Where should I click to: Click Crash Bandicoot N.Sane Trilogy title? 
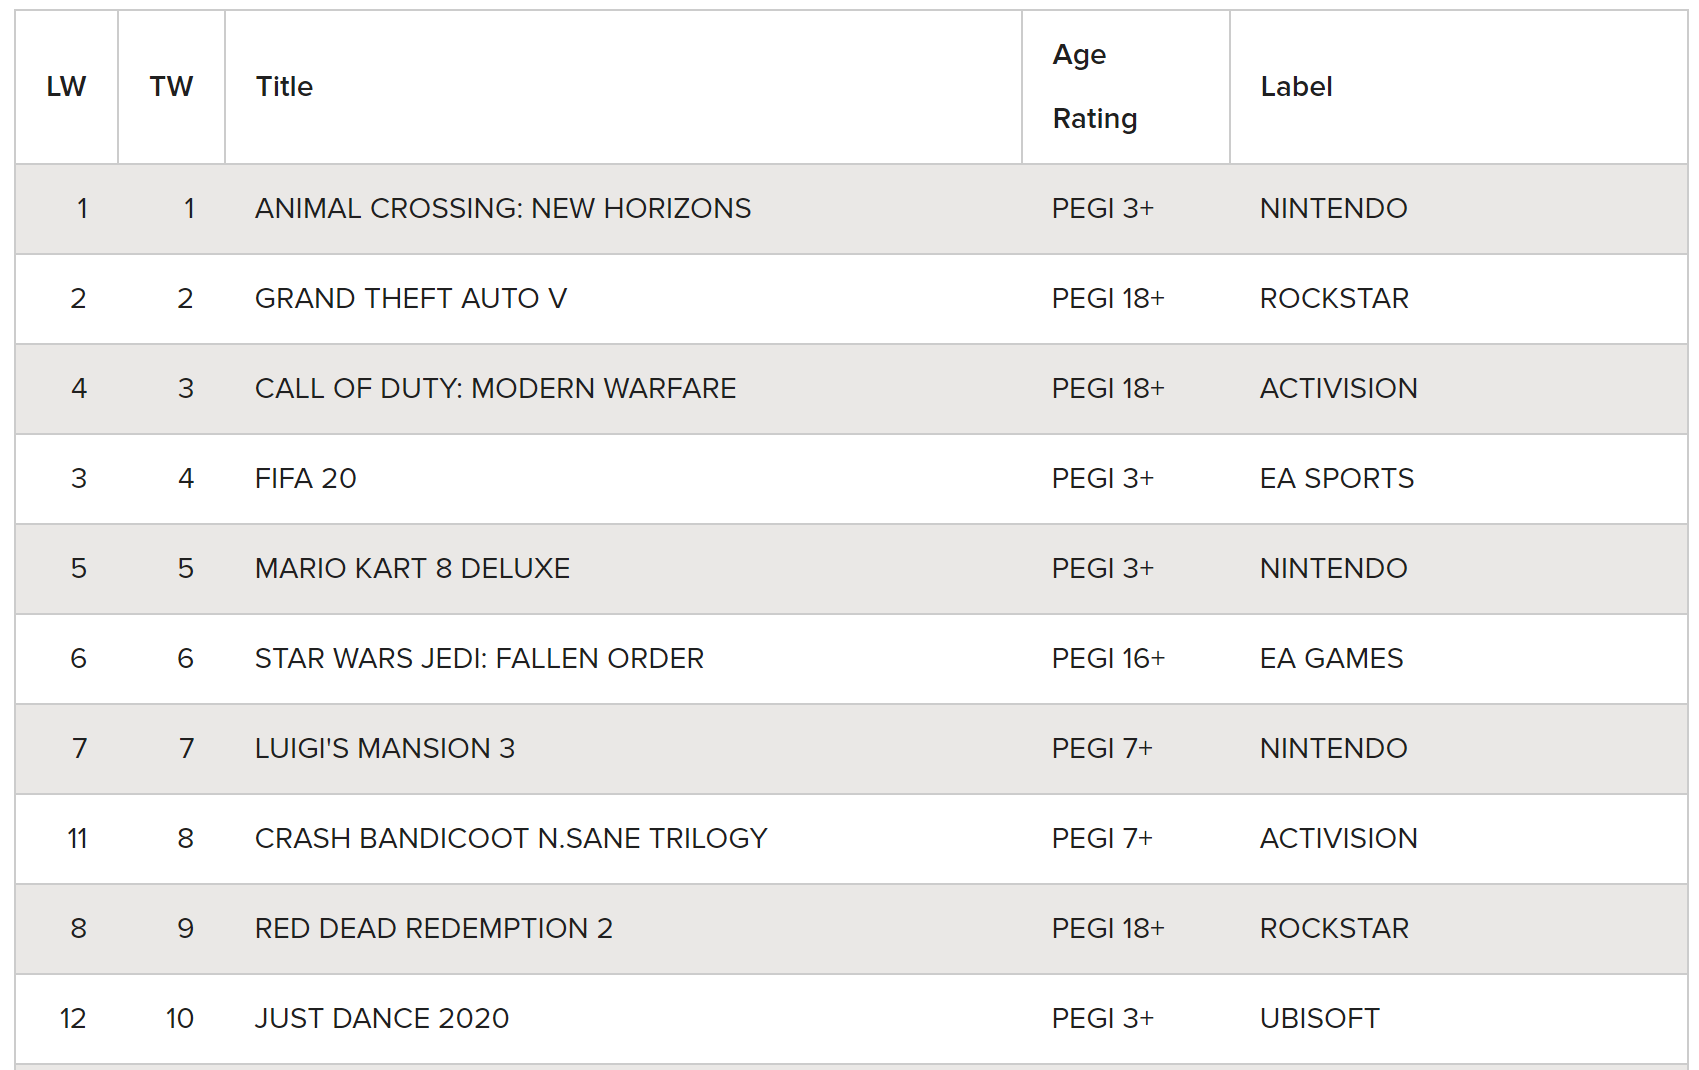point(510,839)
